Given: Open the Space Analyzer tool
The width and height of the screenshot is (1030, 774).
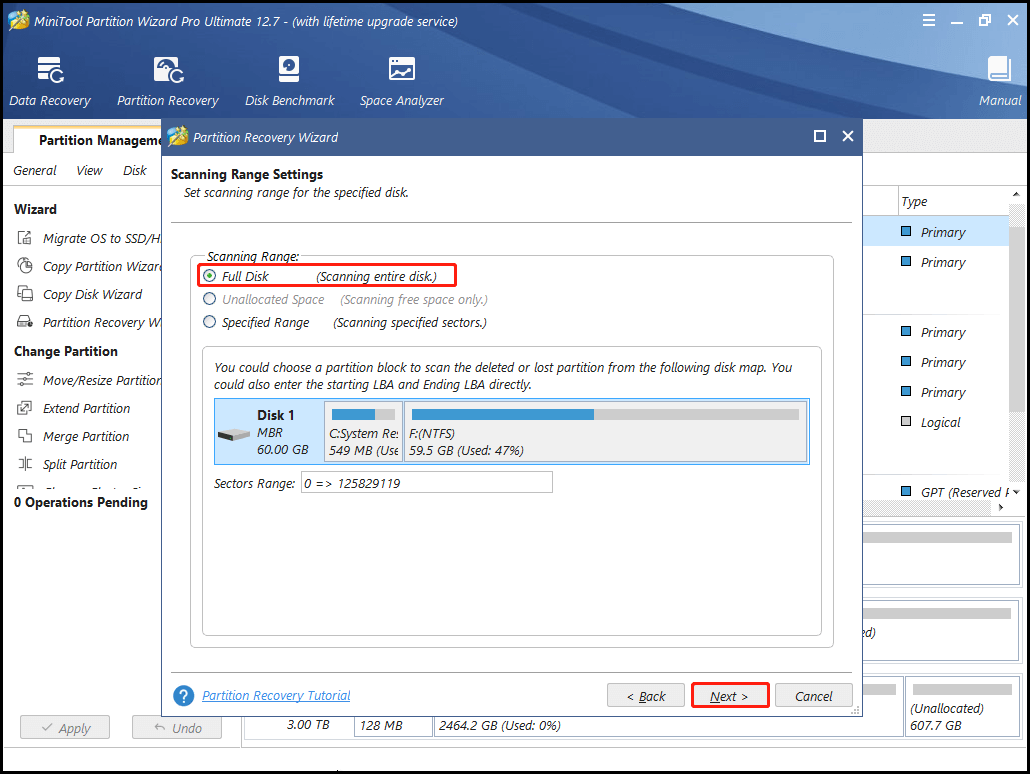Looking at the screenshot, I should pyautogui.click(x=402, y=80).
